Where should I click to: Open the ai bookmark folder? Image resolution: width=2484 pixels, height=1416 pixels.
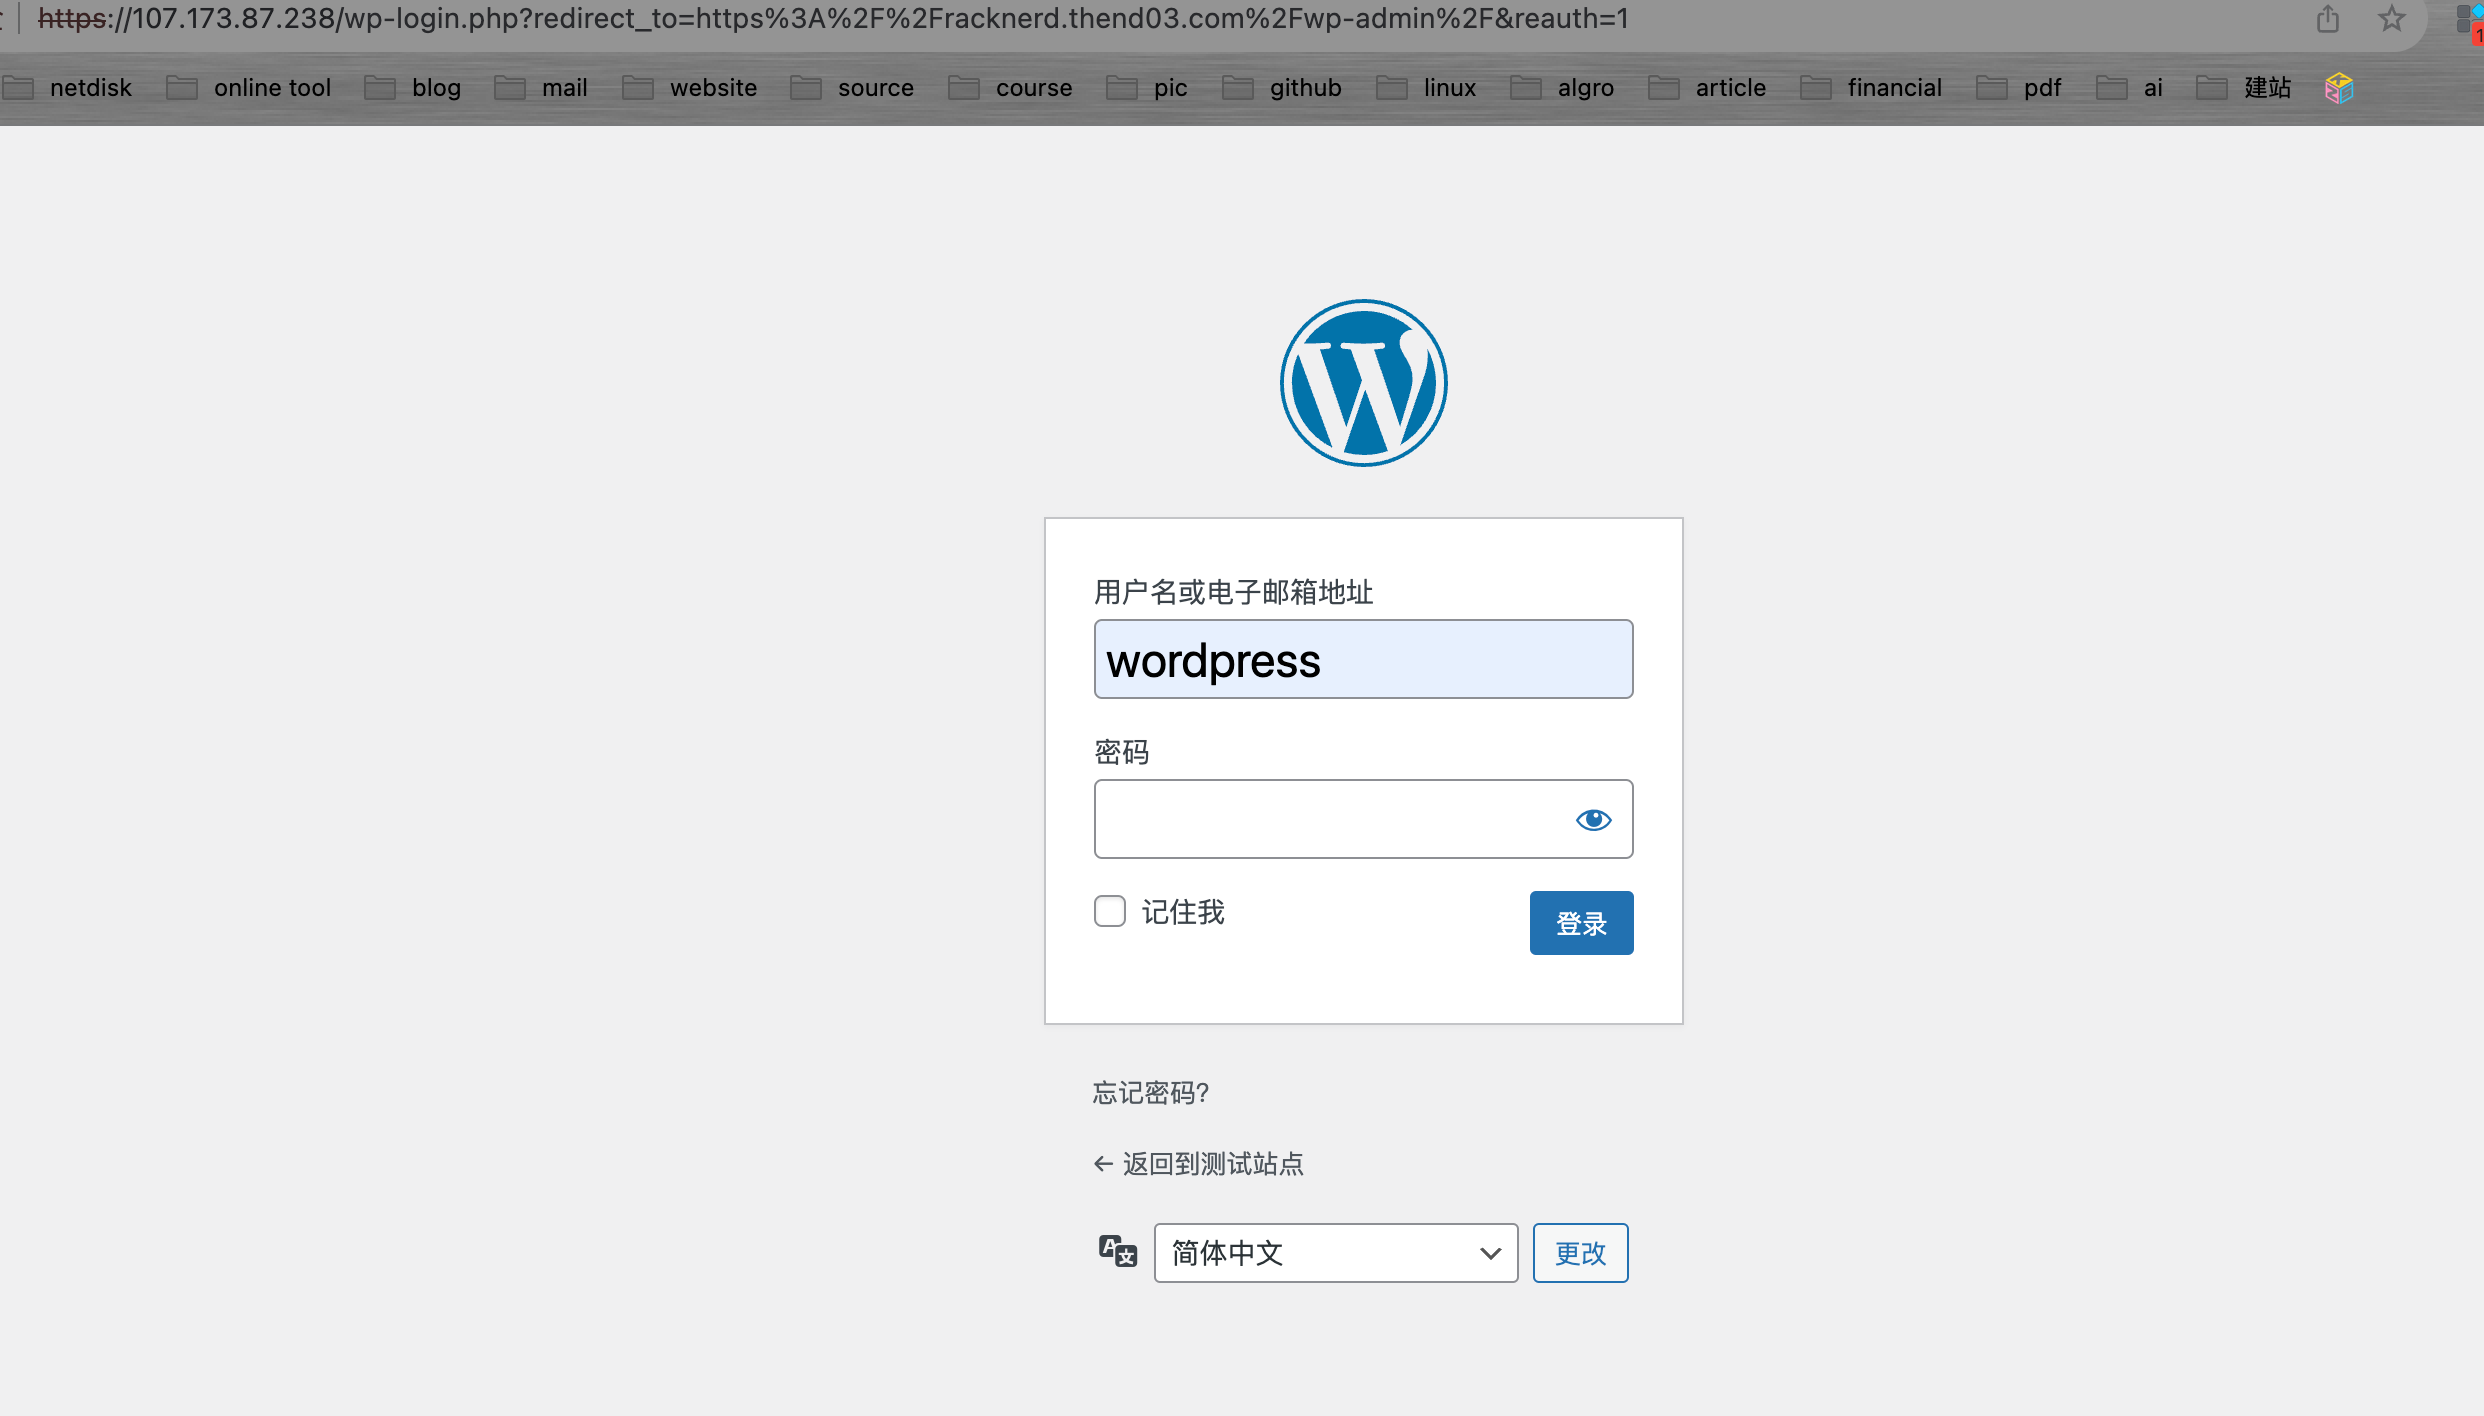(x=2129, y=88)
